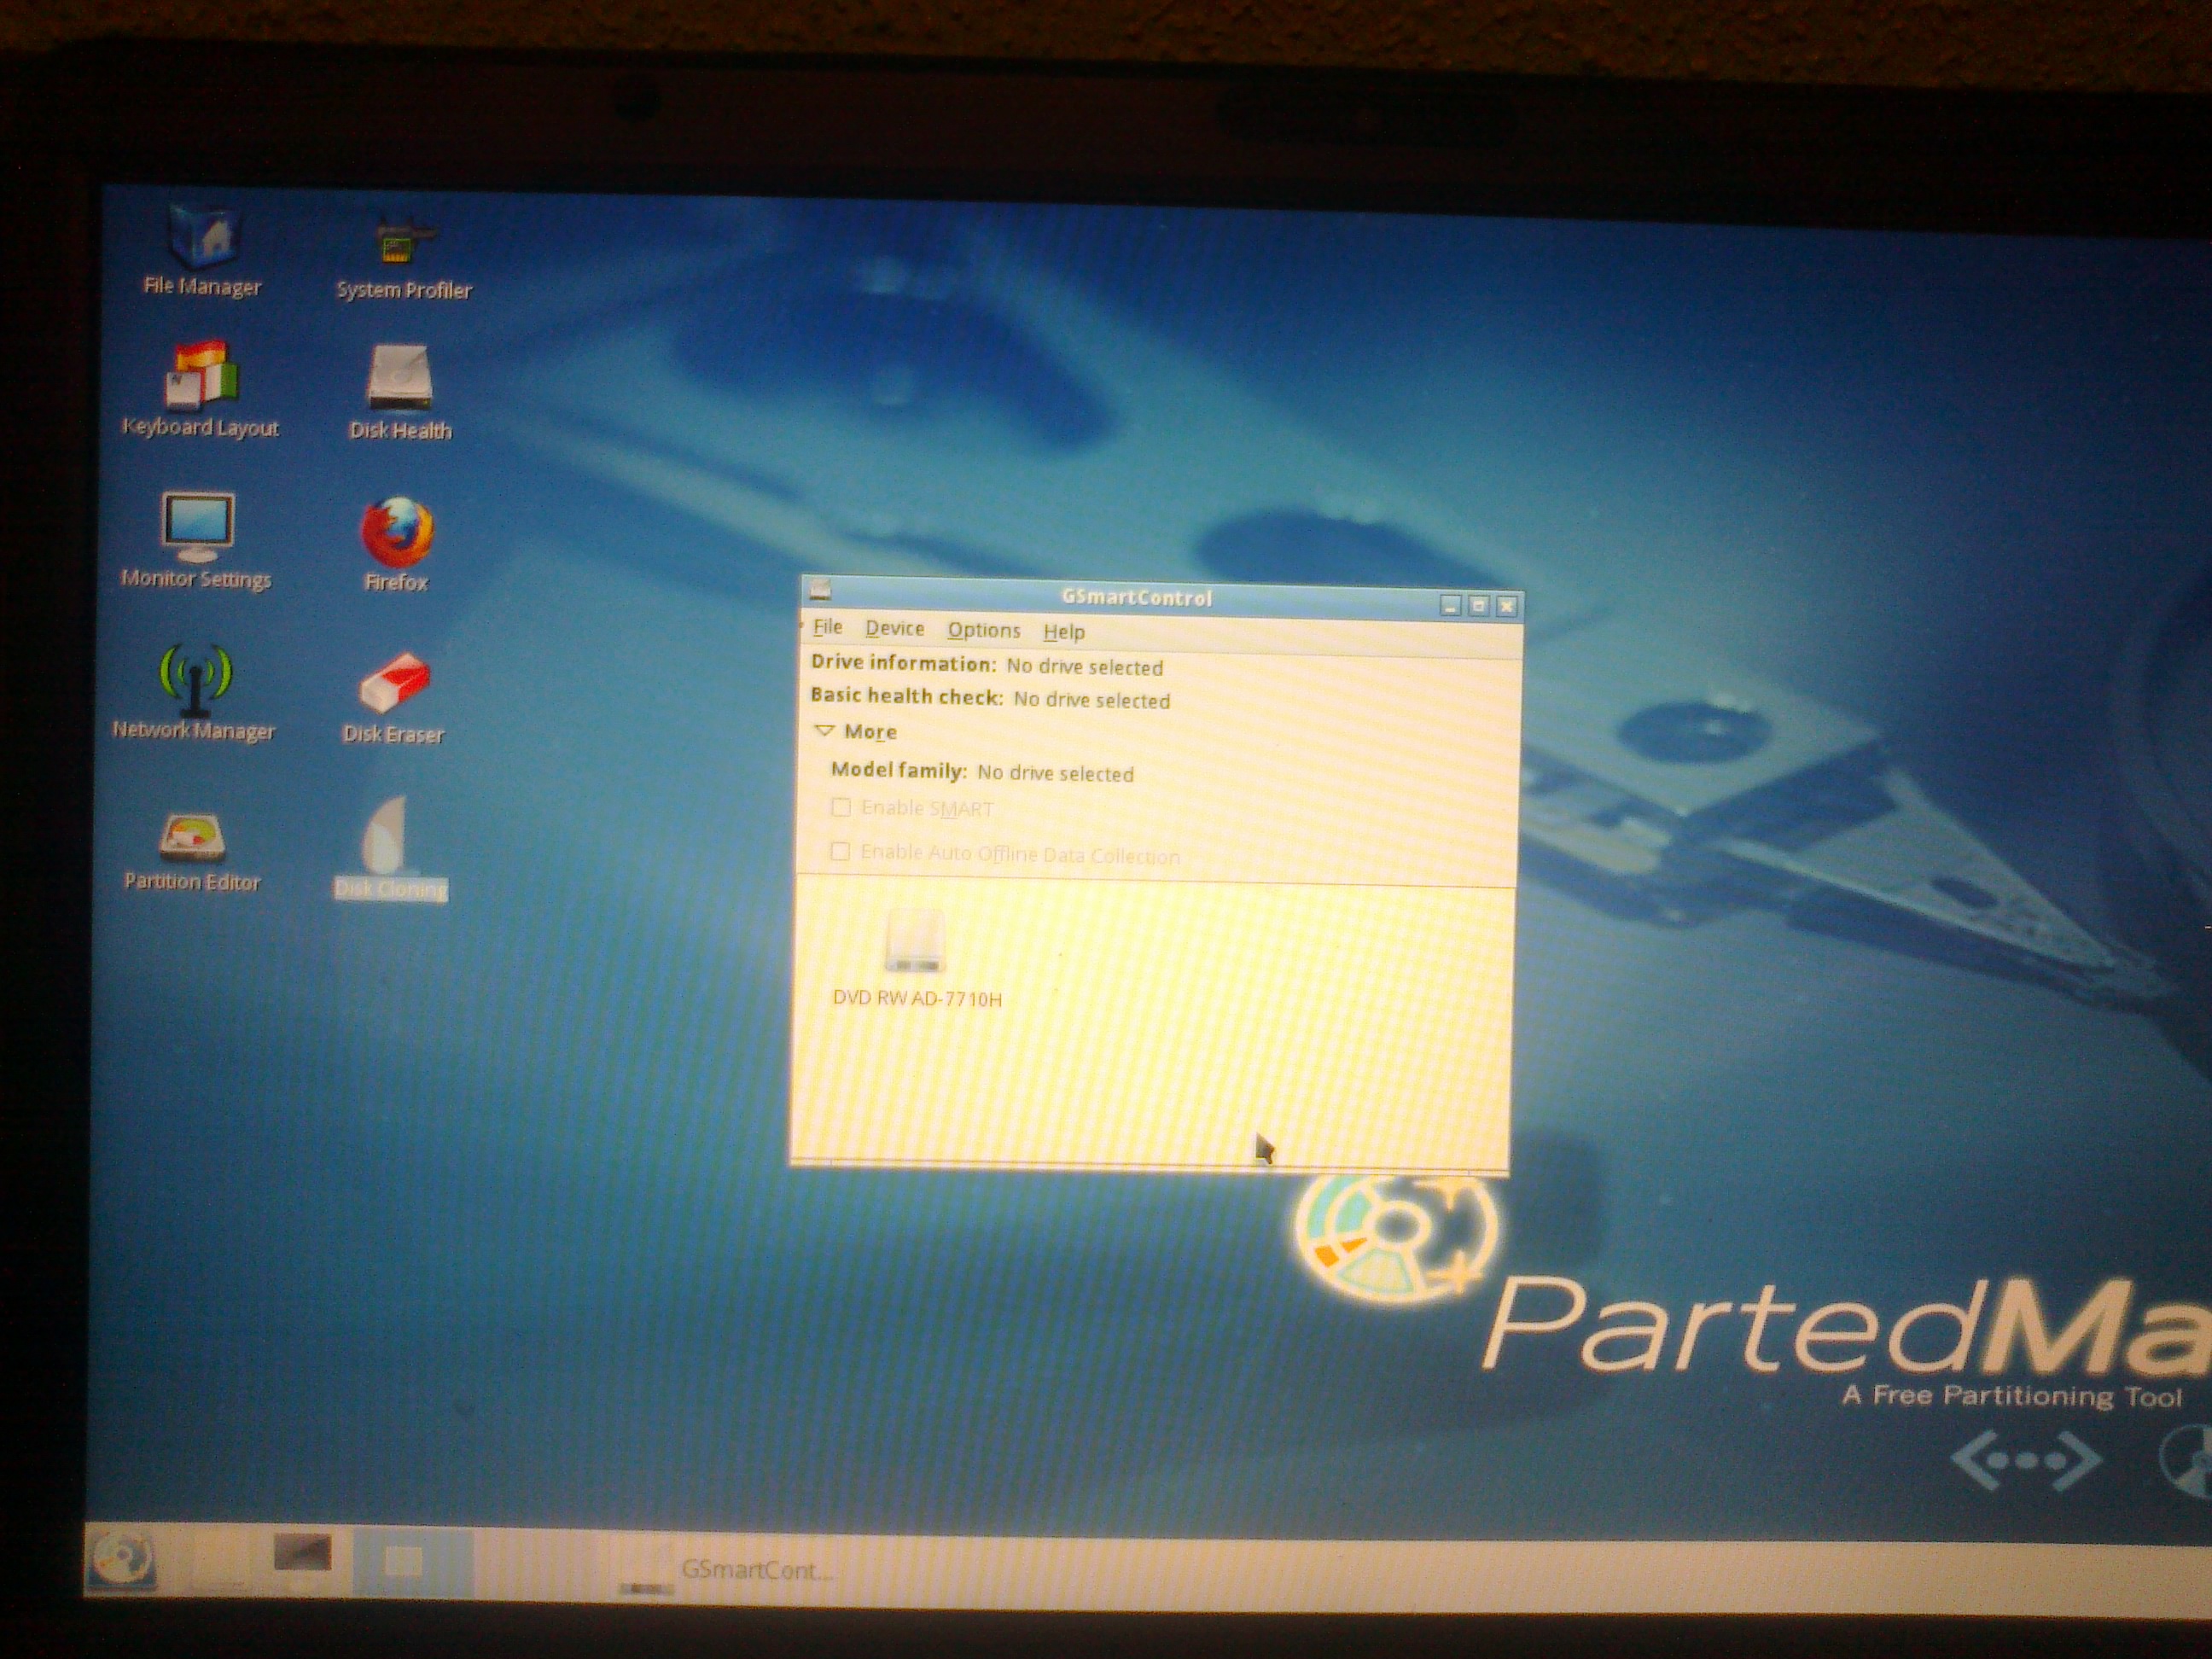Viewport: 2212px width, 1659px height.
Task: Click the GSmartControl window menu icon
Action: tap(820, 589)
